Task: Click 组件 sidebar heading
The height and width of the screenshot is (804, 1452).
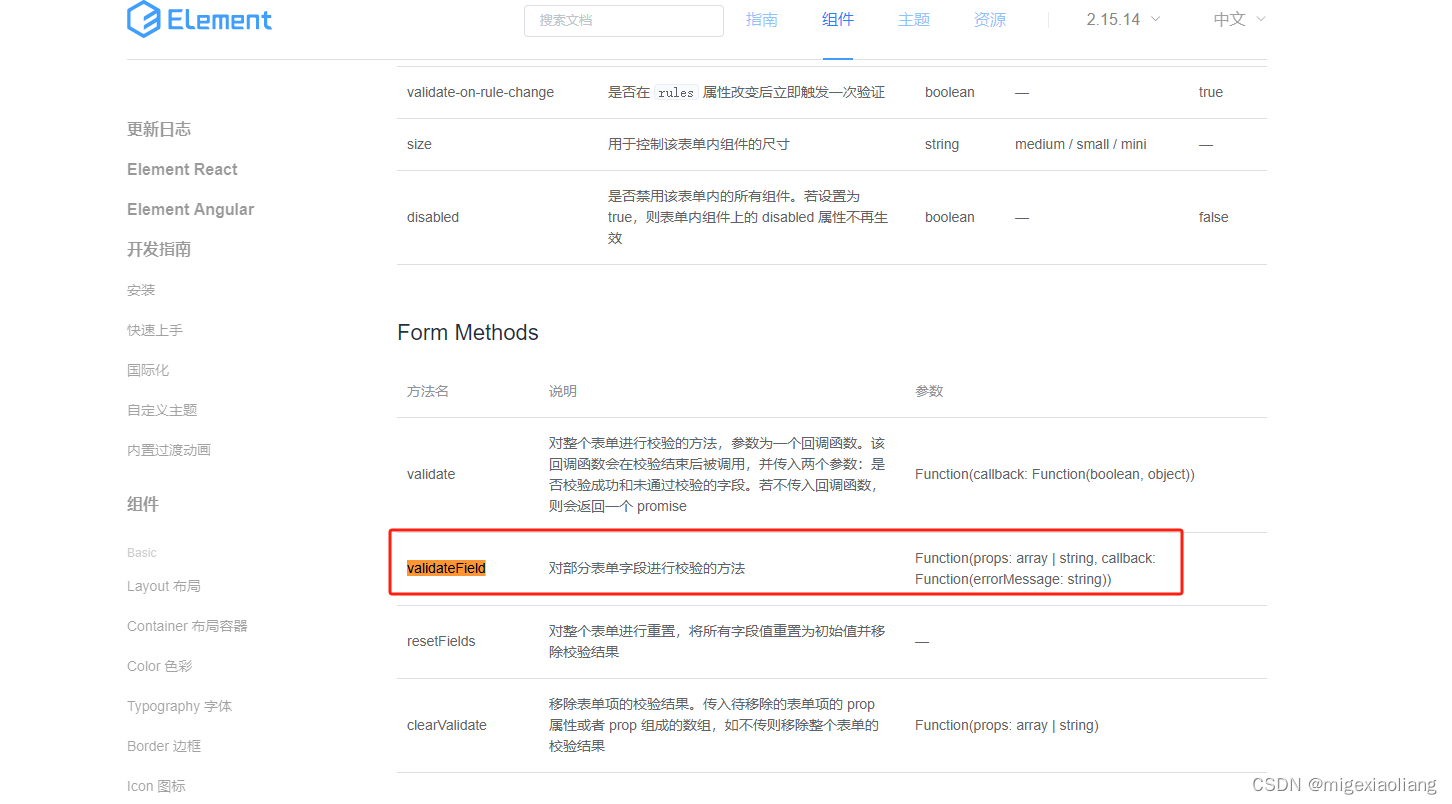Action: click(x=143, y=504)
